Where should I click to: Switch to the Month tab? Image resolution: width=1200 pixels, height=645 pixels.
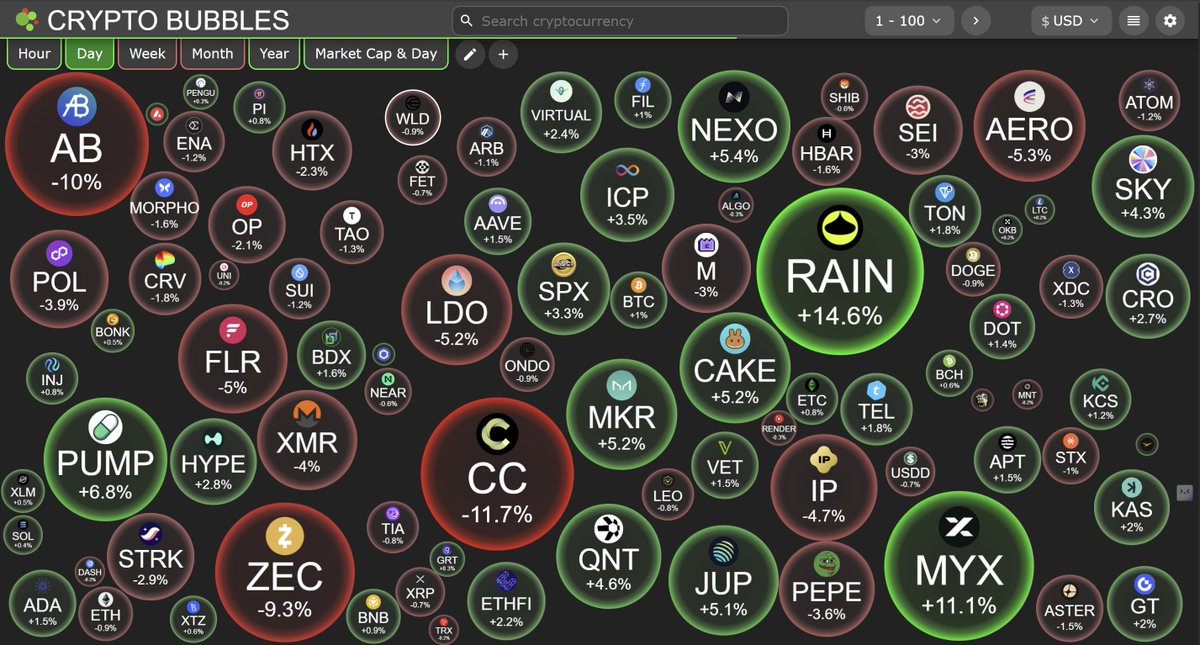212,54
